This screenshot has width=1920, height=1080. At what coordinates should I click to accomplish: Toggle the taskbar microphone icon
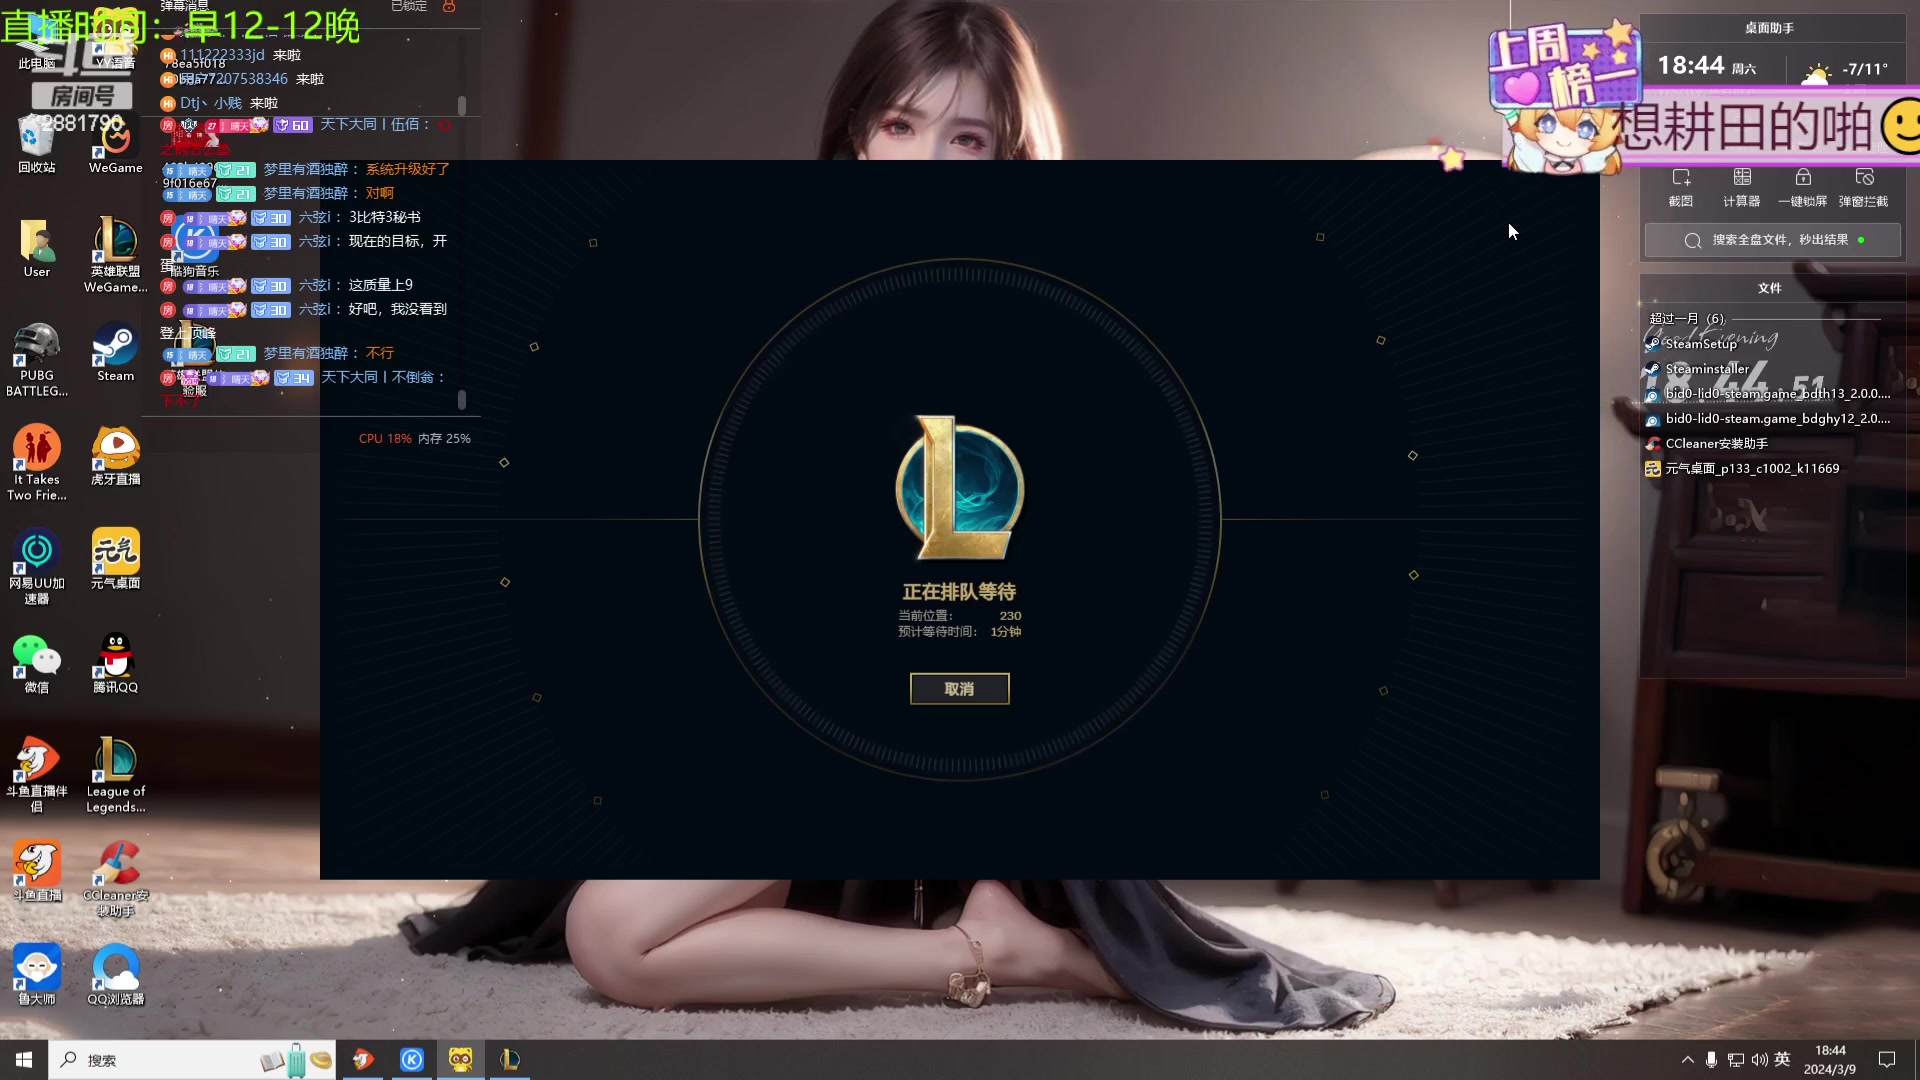pyautogui.click(x=1711, y=1060)
